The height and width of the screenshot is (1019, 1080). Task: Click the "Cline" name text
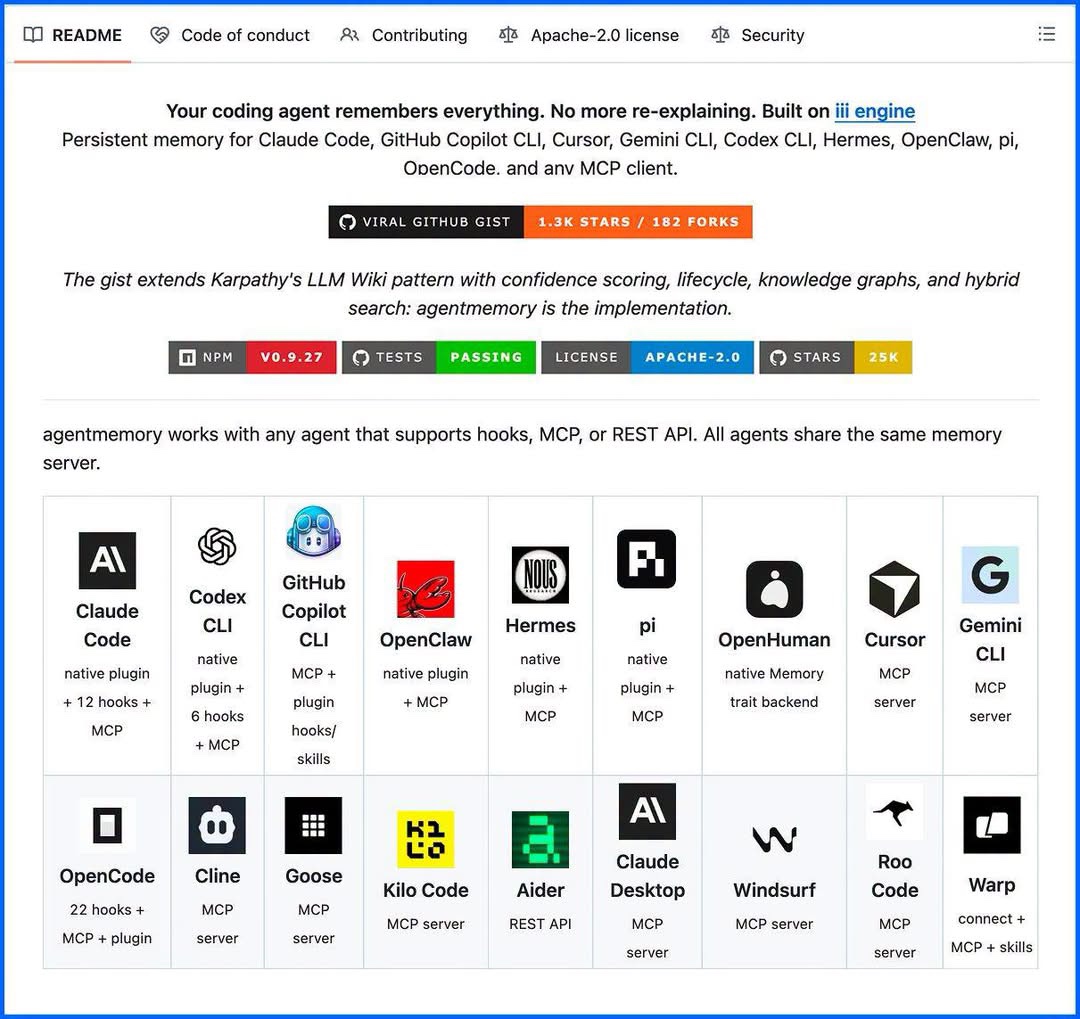(217, 876)
